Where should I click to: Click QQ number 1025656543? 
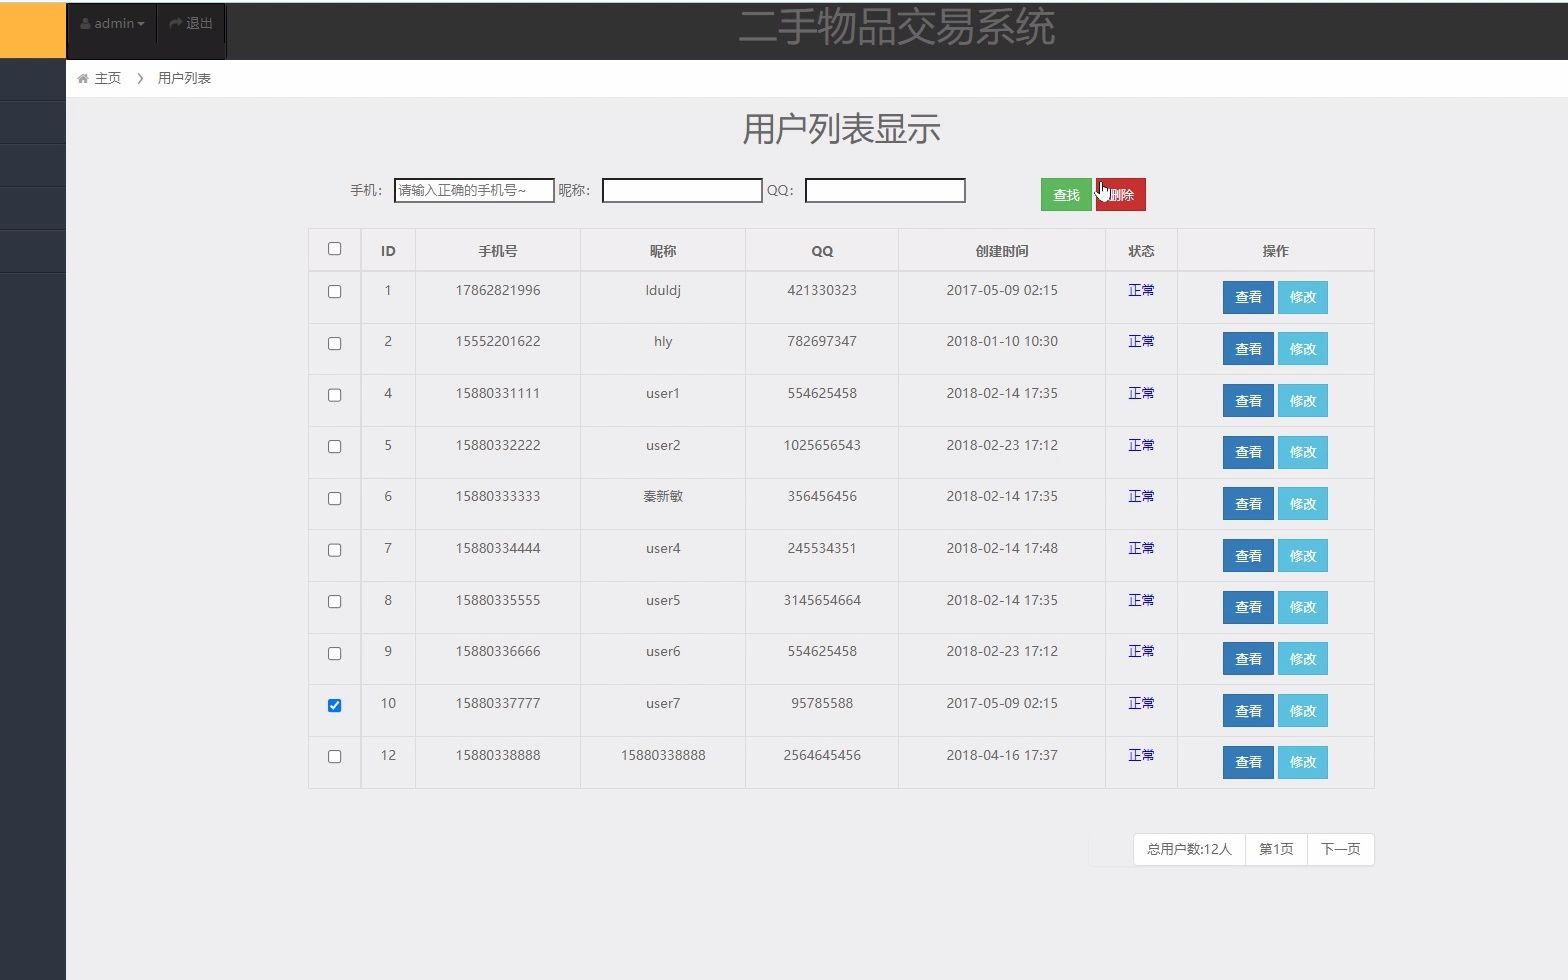coord(822,445)
